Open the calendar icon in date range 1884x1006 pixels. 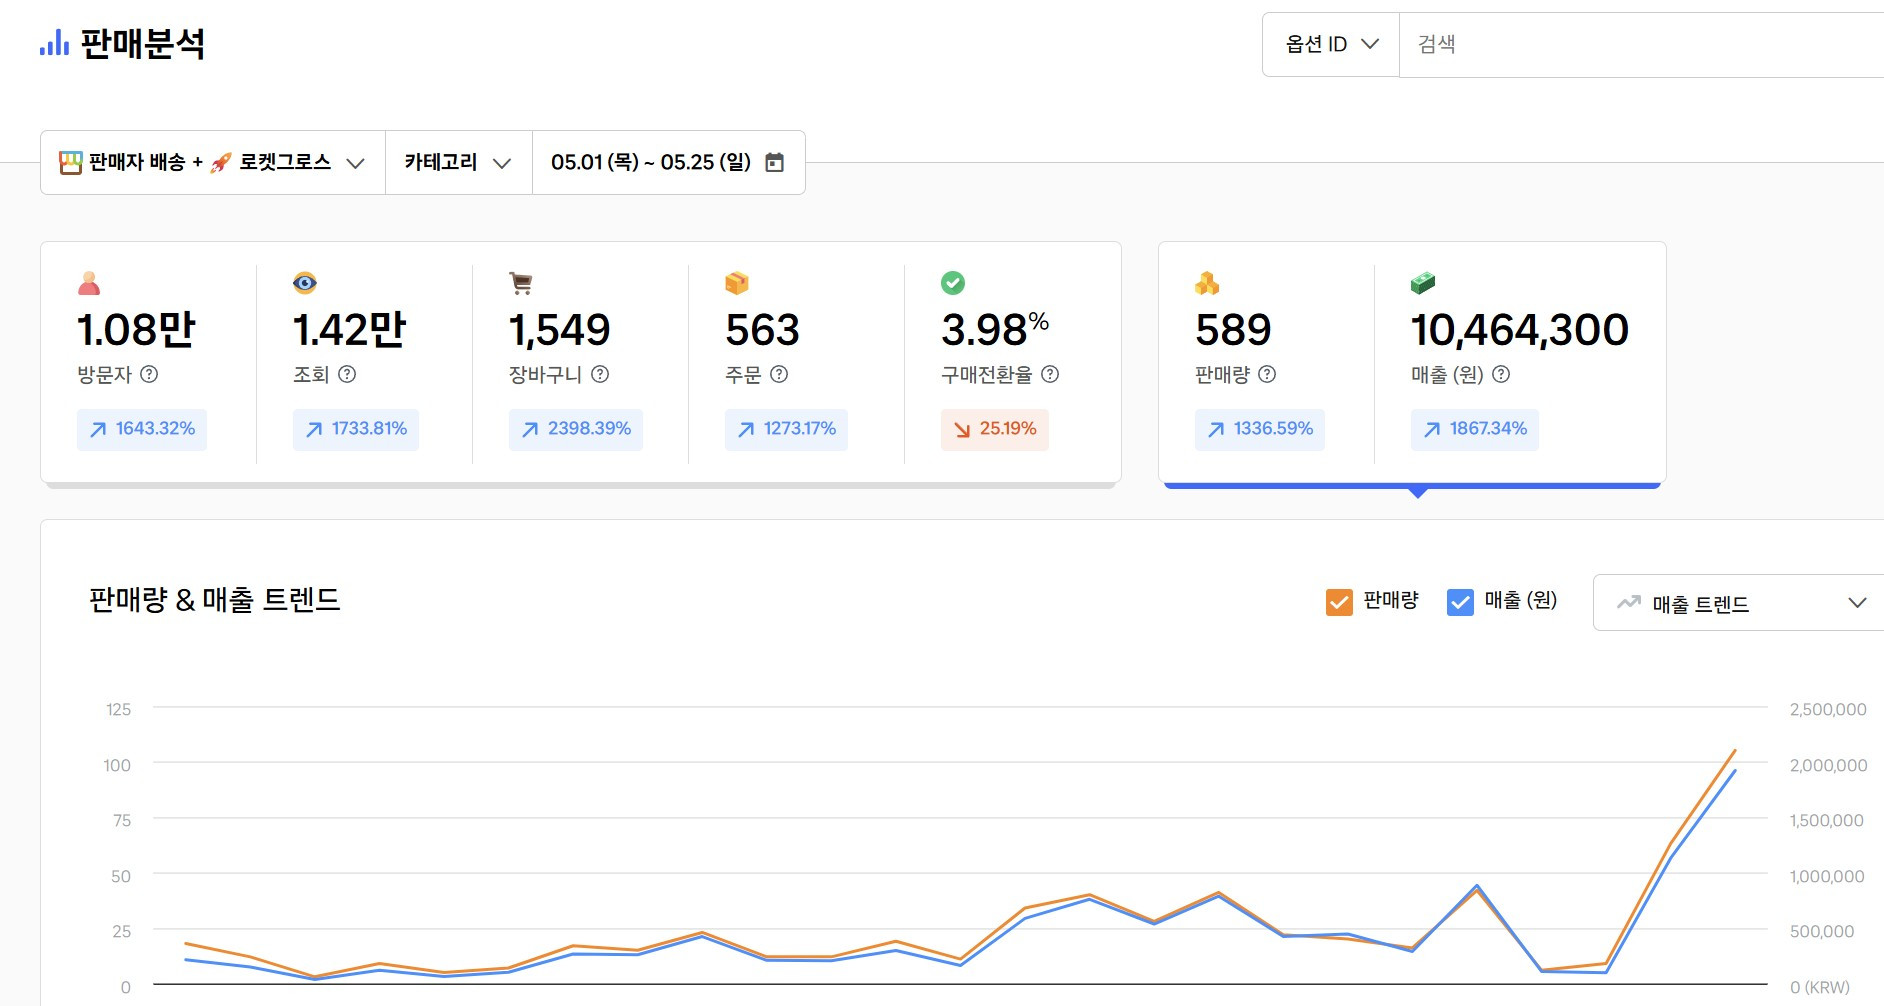click(774, 162)
